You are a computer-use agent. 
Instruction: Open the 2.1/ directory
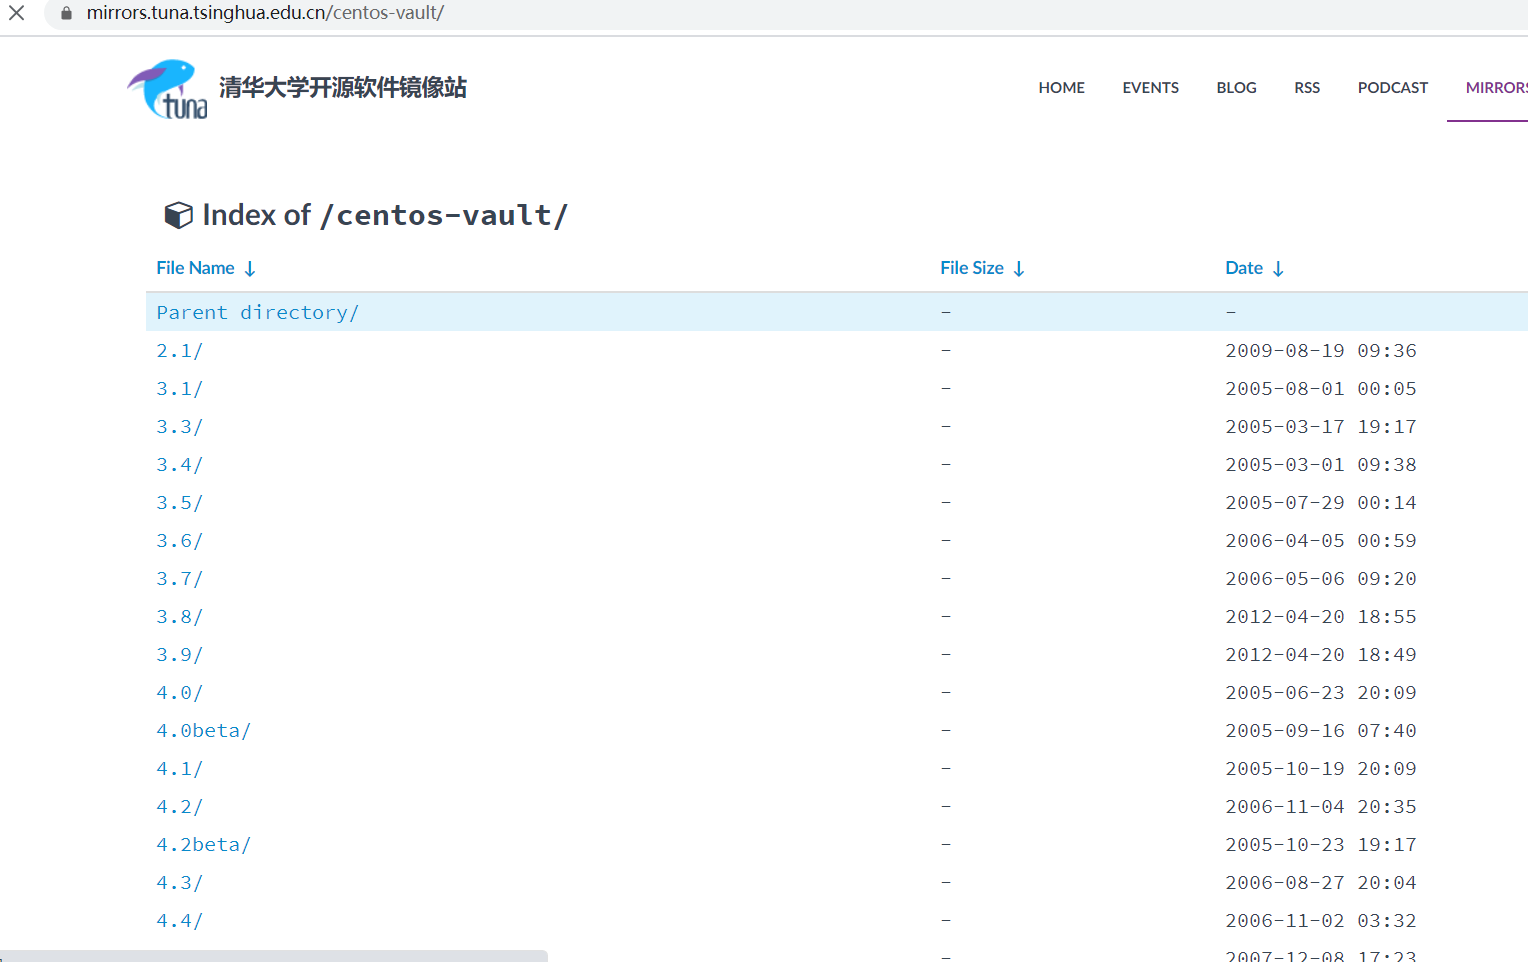coord(179,351)
